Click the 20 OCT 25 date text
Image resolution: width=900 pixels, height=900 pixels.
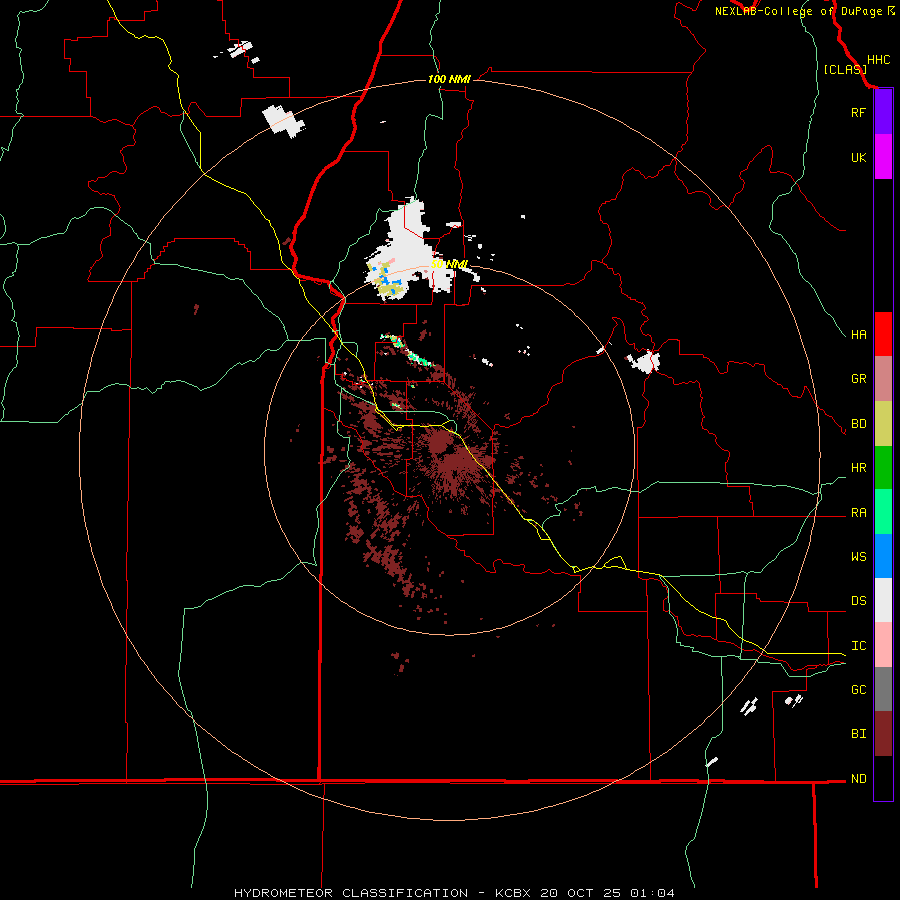click(581, 893)
